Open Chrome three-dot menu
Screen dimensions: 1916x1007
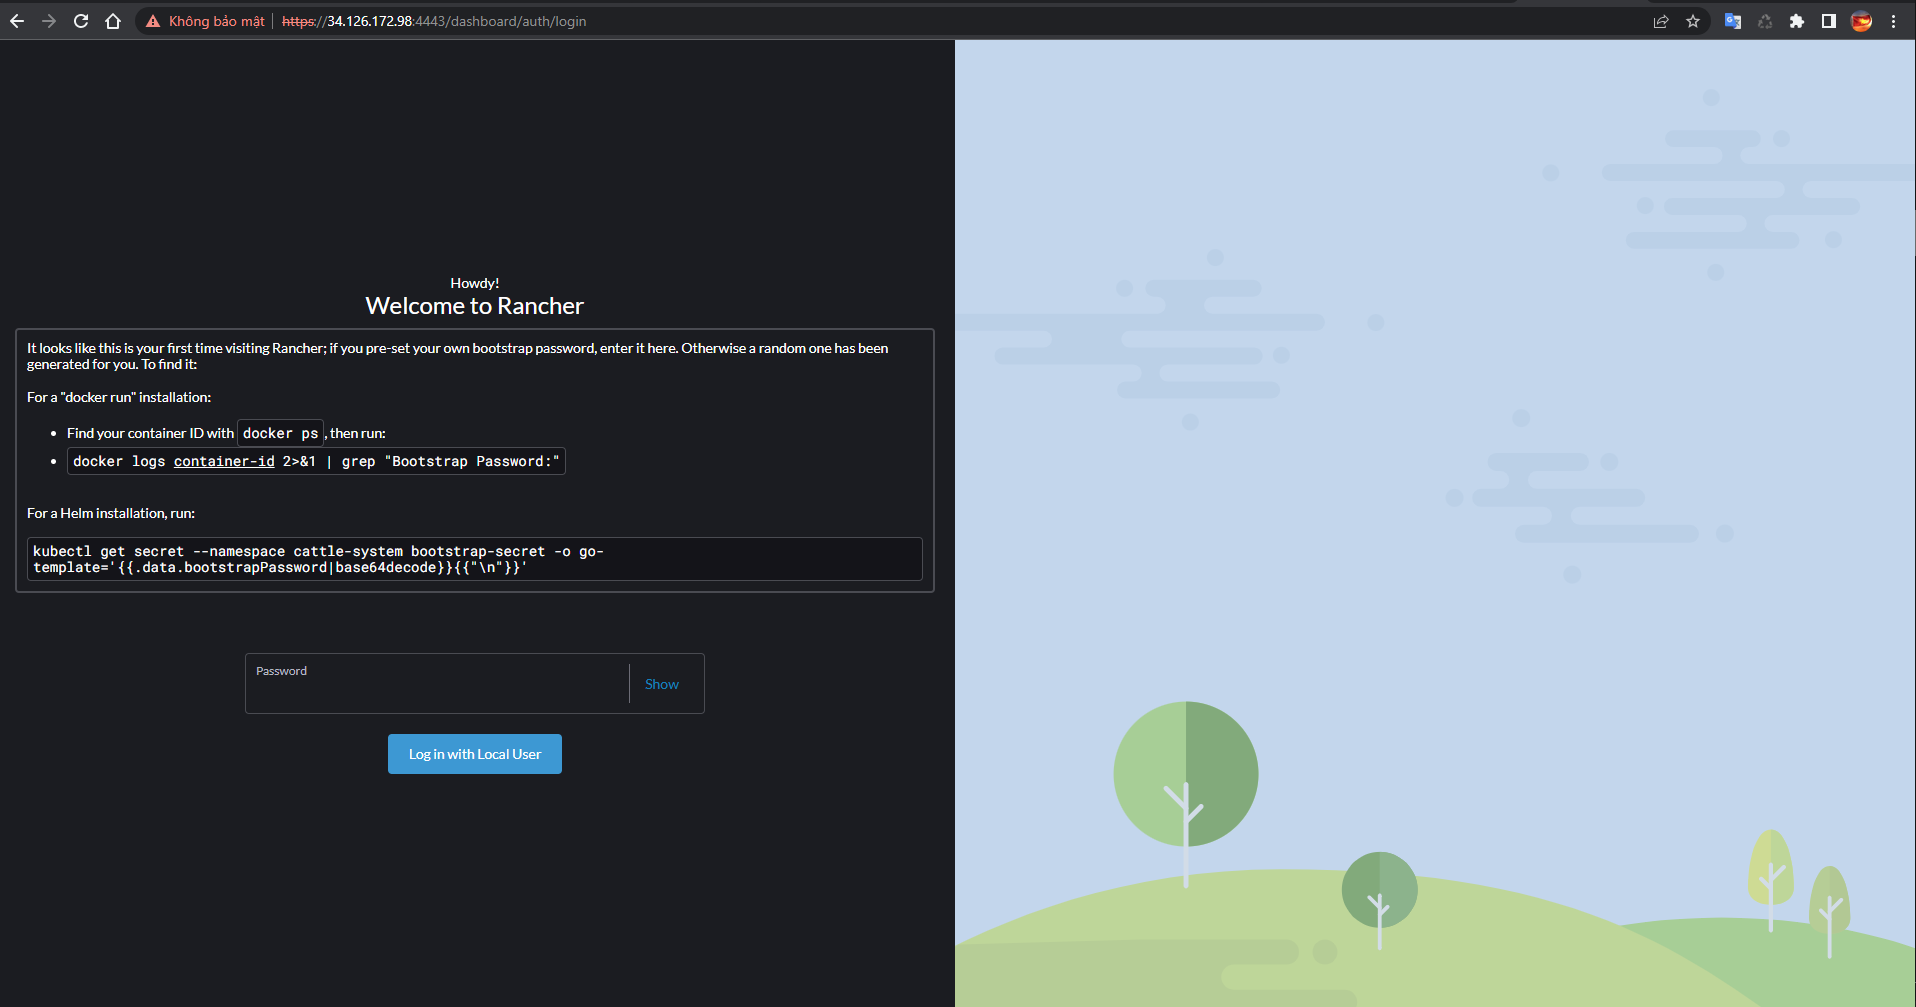[1893, 21]
